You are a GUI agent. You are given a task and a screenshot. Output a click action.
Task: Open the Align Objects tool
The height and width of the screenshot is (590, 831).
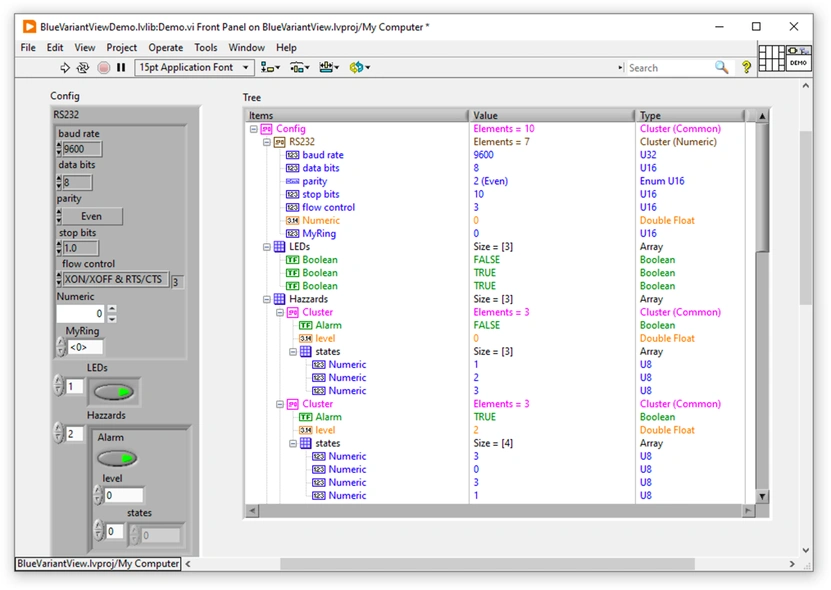tap(267, 67)
